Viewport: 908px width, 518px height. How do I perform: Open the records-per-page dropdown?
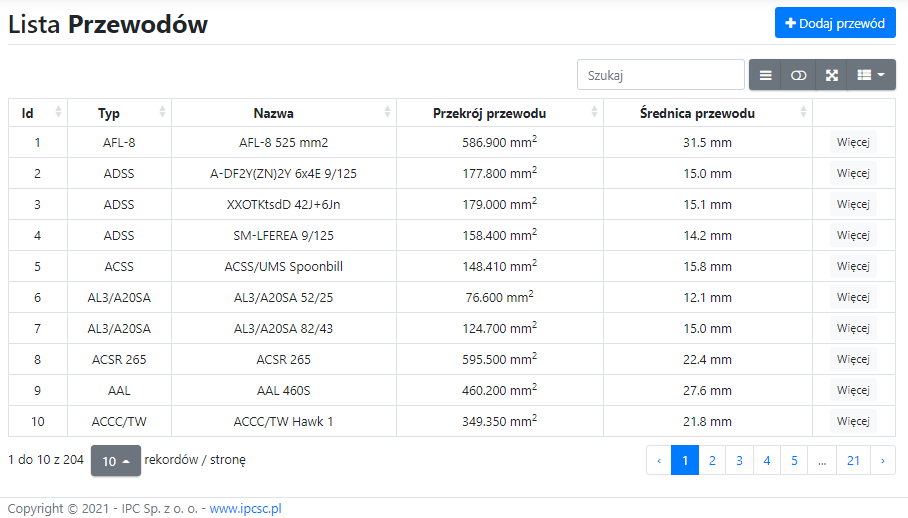pos(116,461)
